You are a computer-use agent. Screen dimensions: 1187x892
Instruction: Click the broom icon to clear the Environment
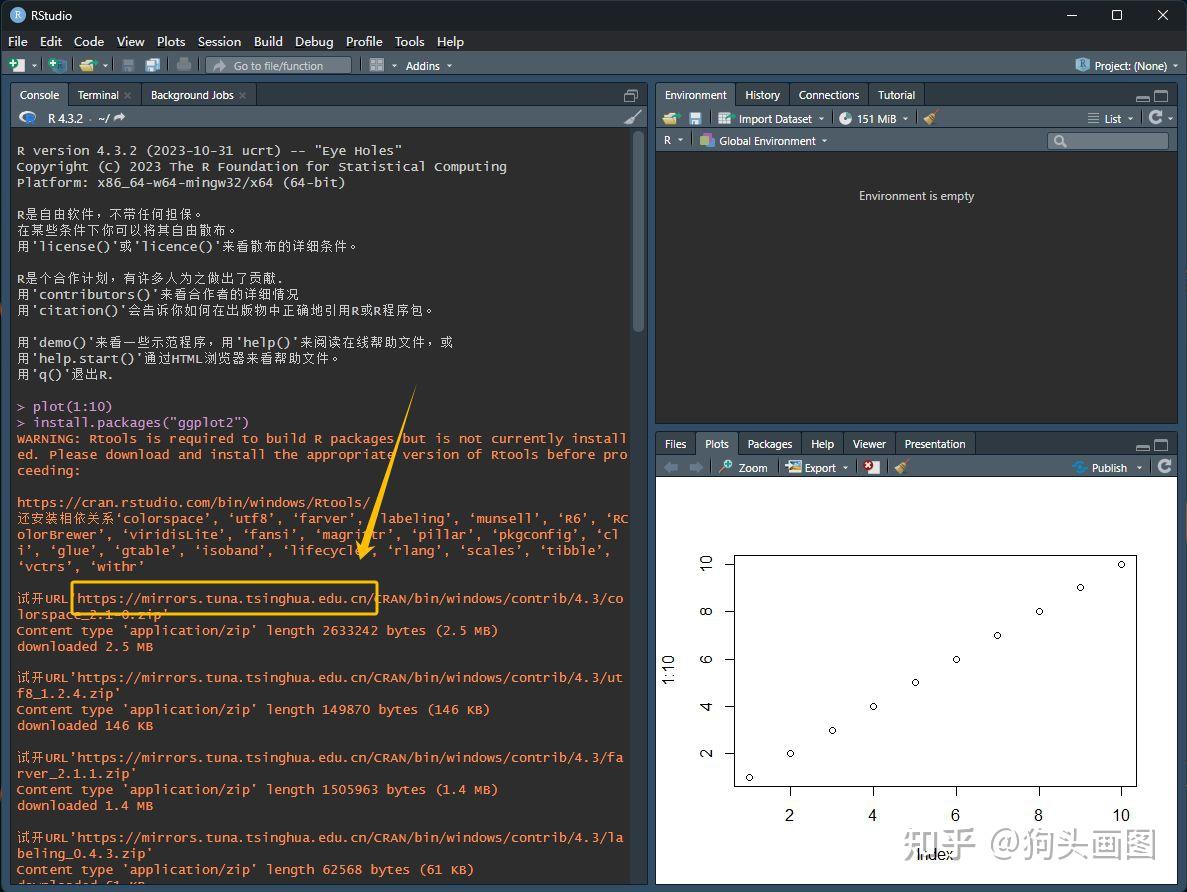tap(929, 118)
